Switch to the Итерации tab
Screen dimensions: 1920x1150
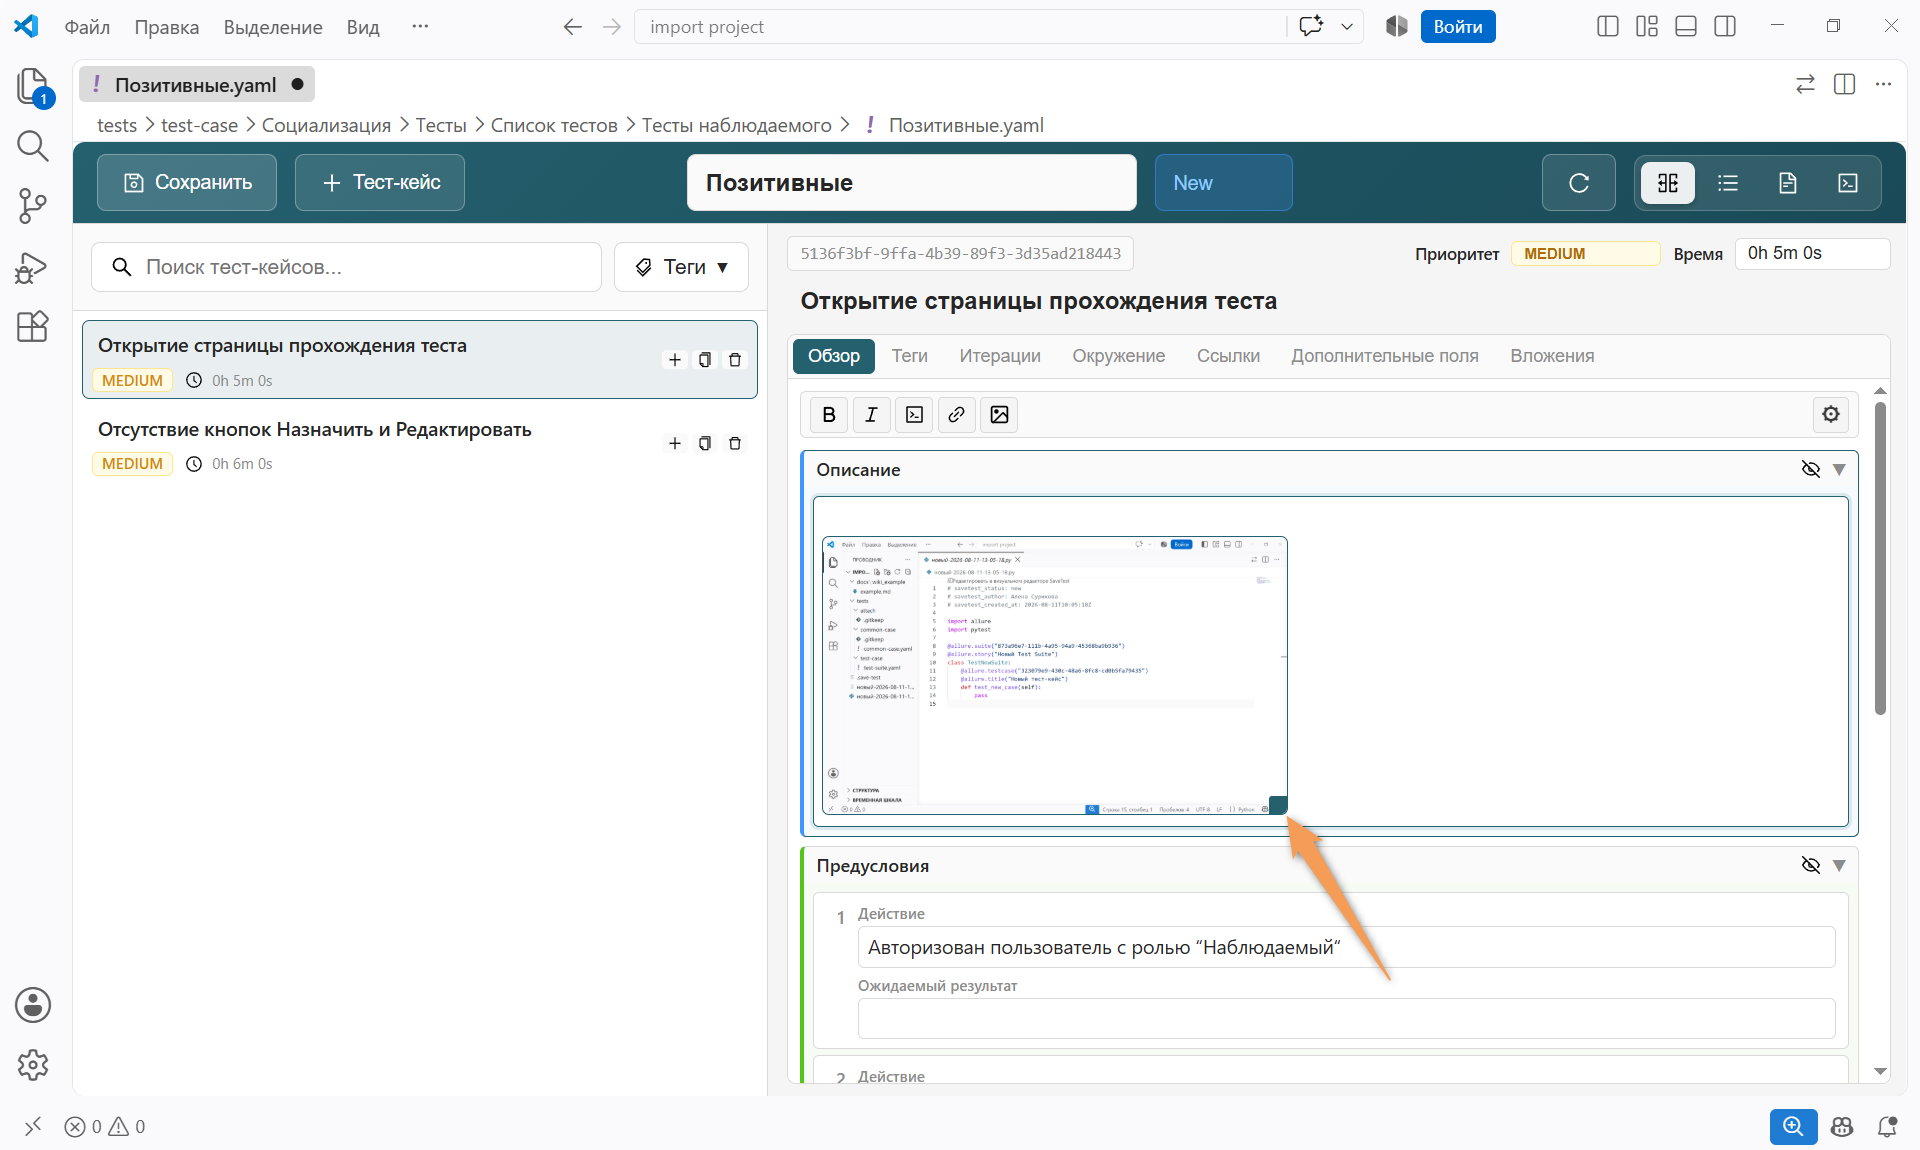coord(1000,356)
